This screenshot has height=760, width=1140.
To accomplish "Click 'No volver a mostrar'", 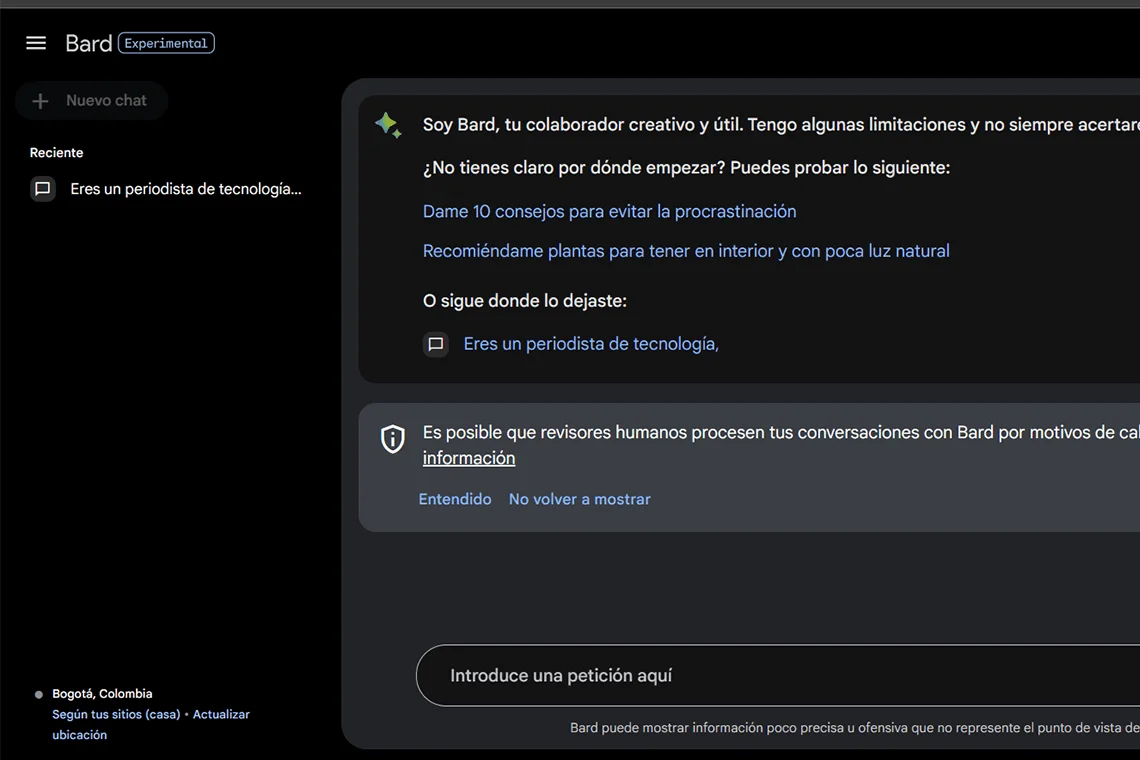I will tap(579, 499).
